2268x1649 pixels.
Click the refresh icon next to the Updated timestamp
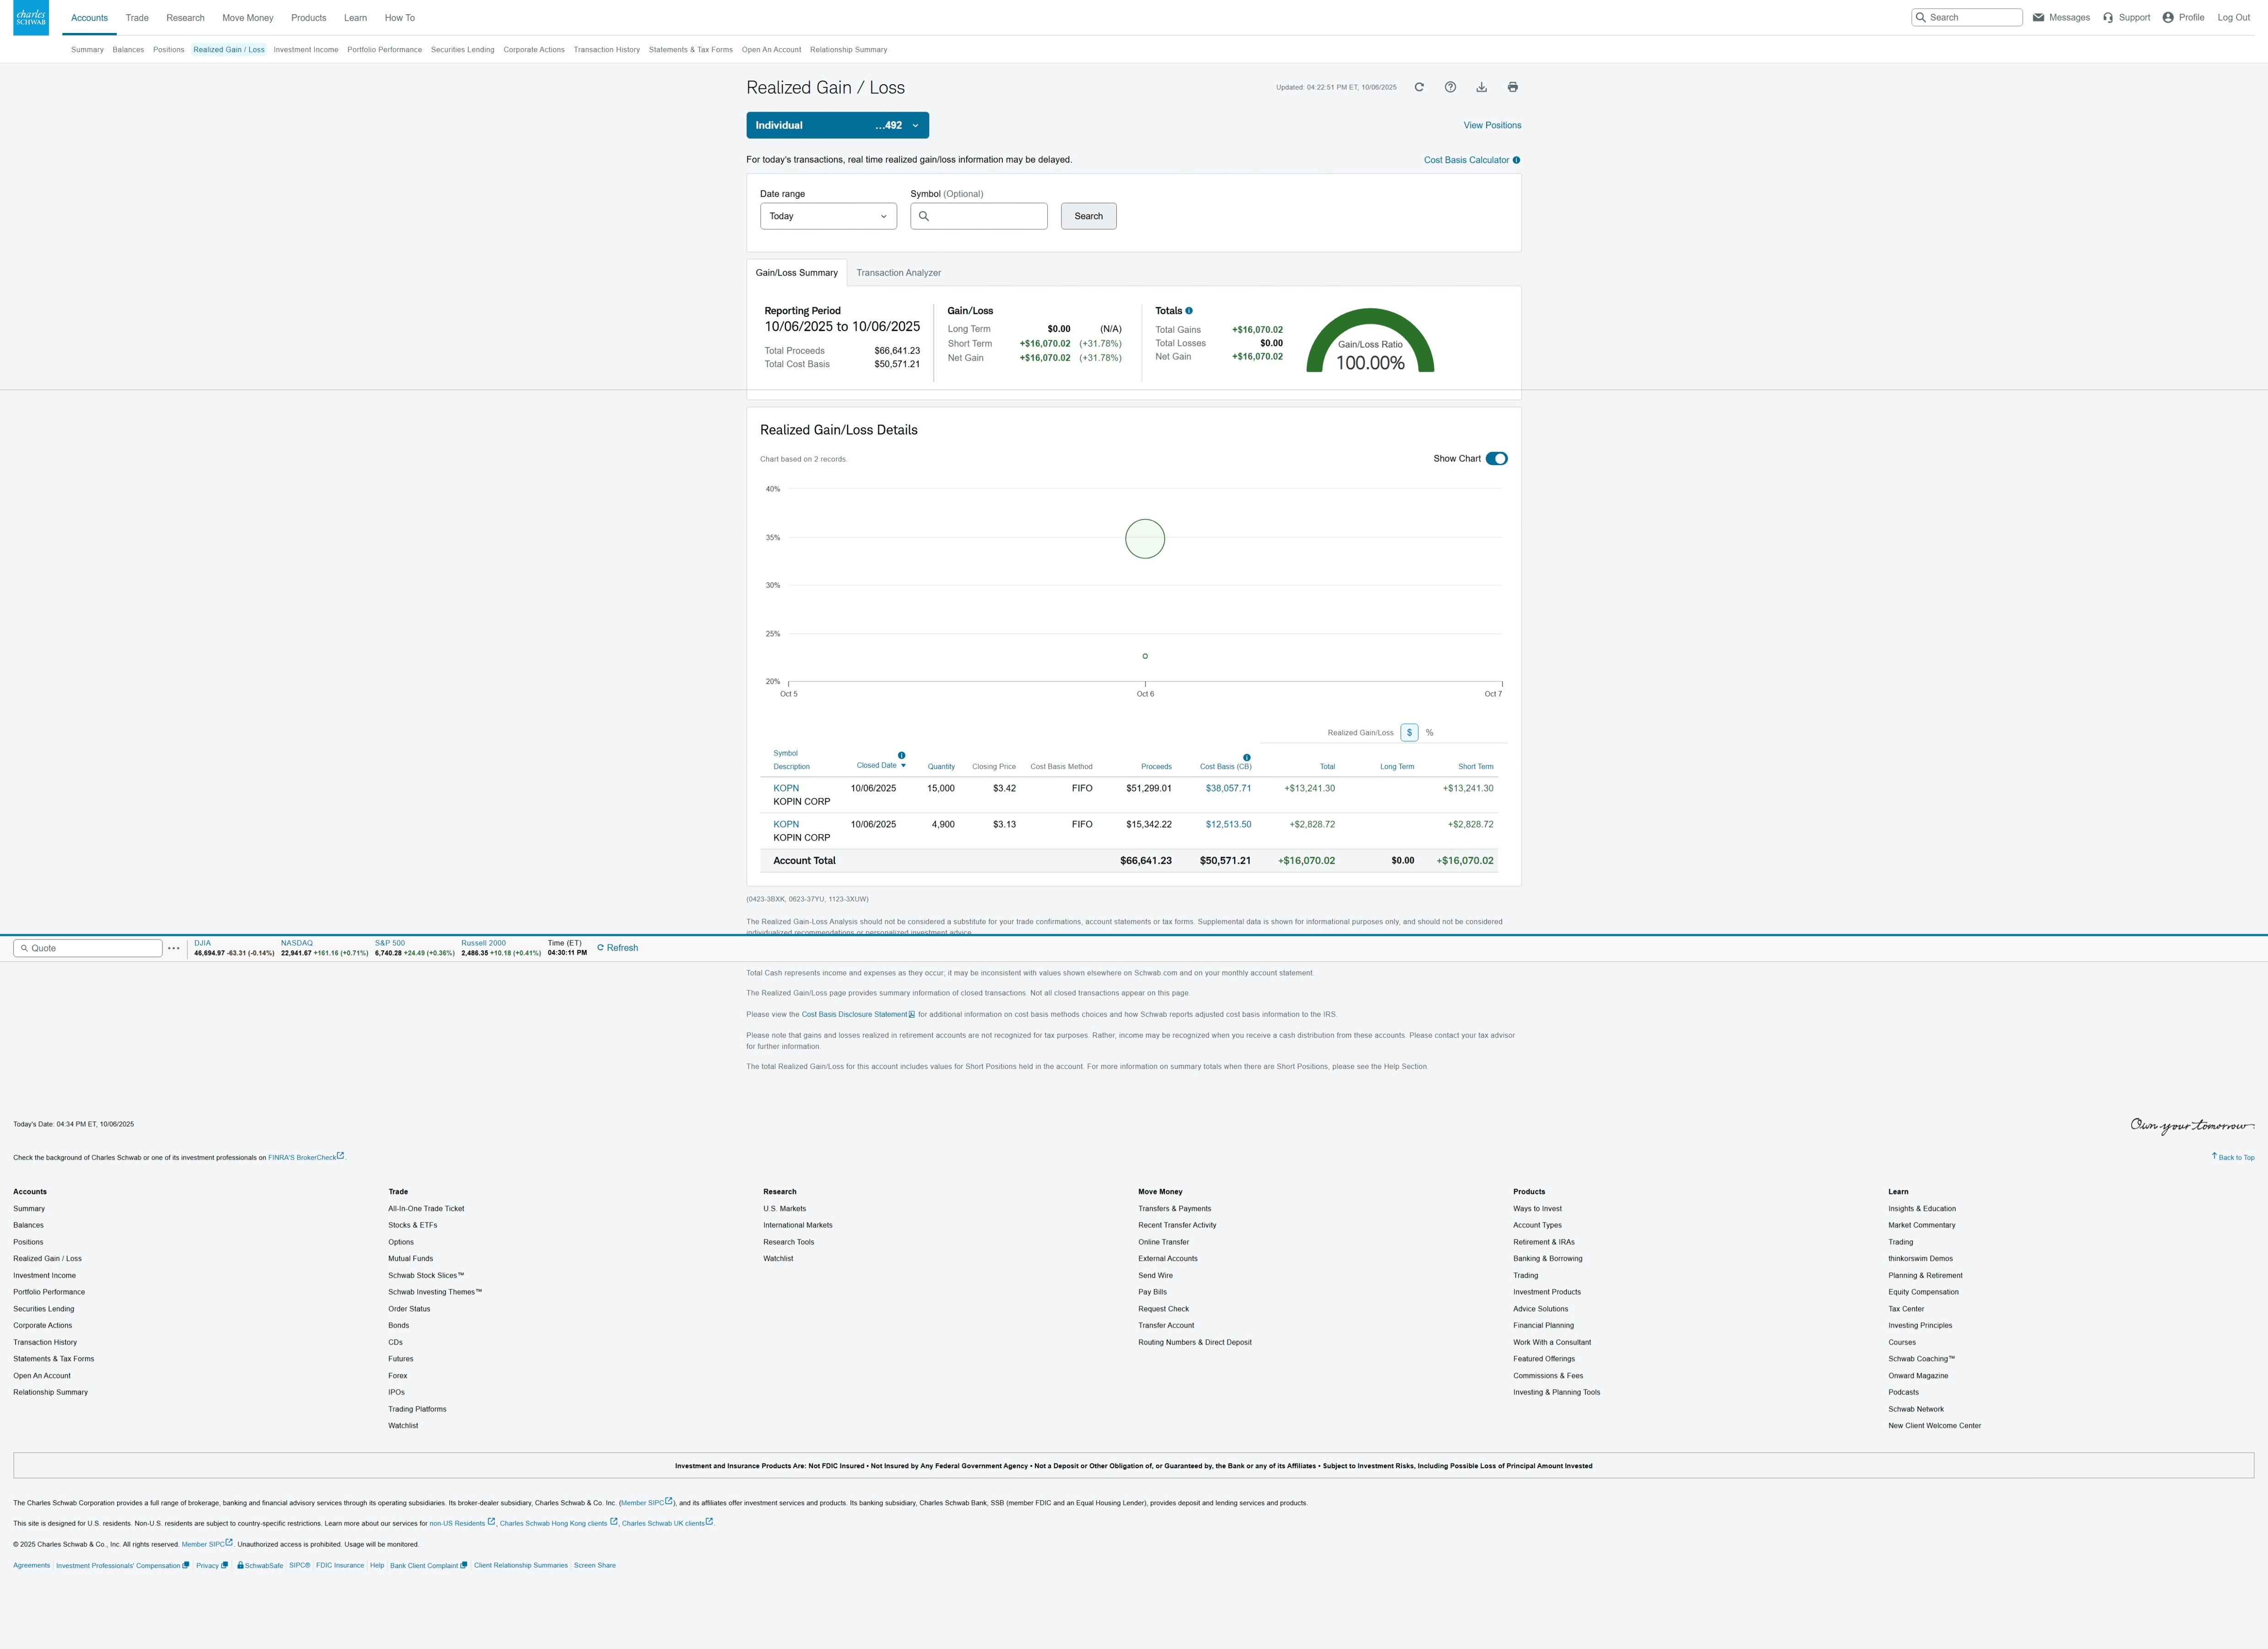tap(1418, 87)
